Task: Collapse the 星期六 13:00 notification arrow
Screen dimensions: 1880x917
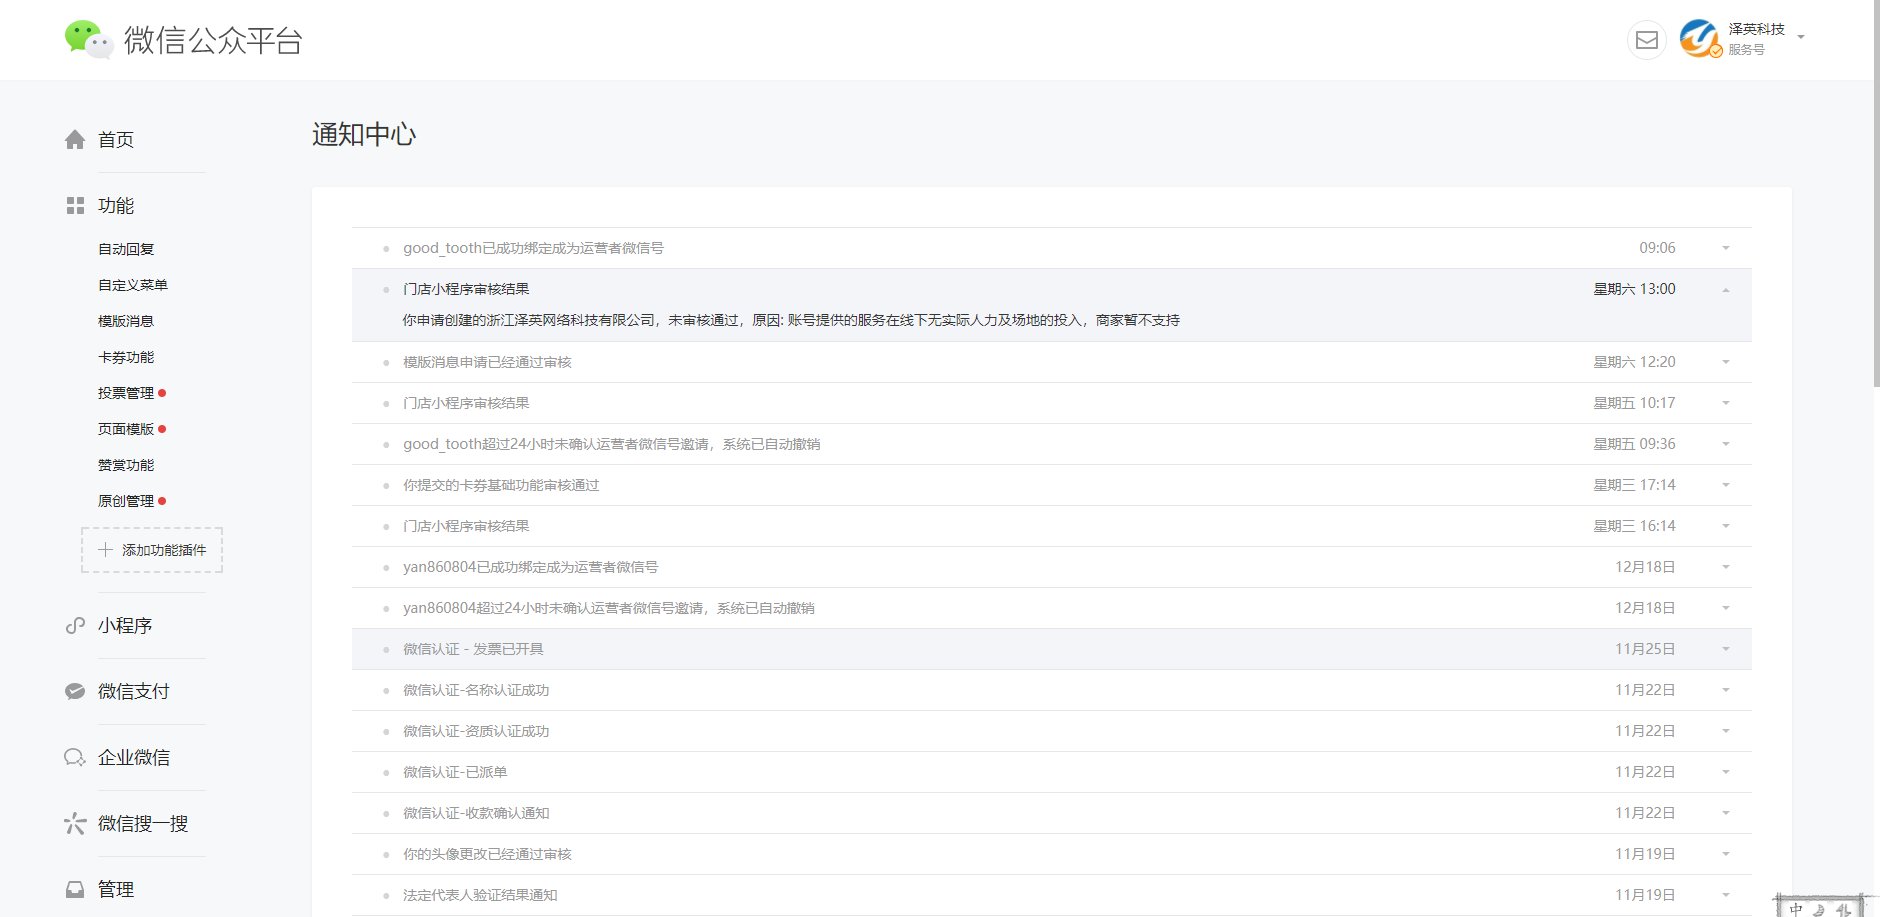Action: tap(1726, 290)
